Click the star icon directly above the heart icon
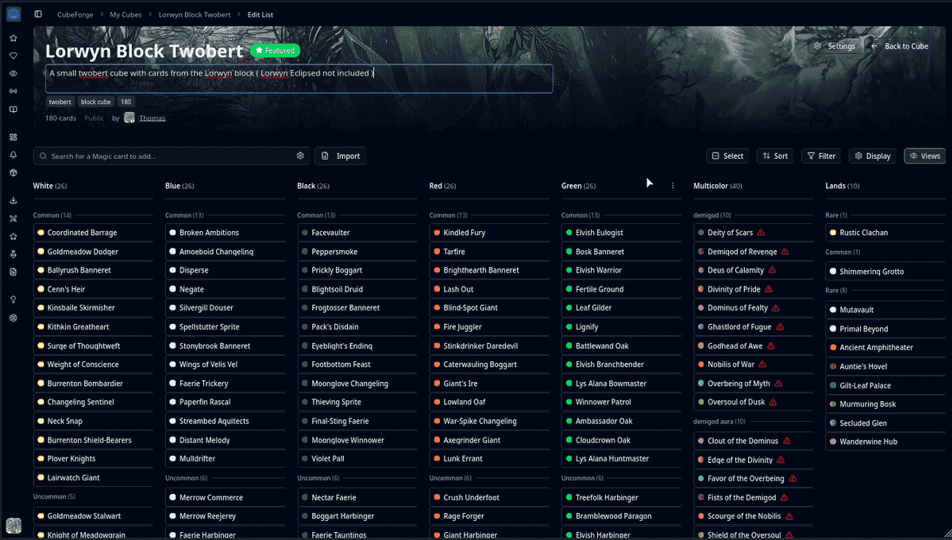The image size is (952, 540). [13, 38]
